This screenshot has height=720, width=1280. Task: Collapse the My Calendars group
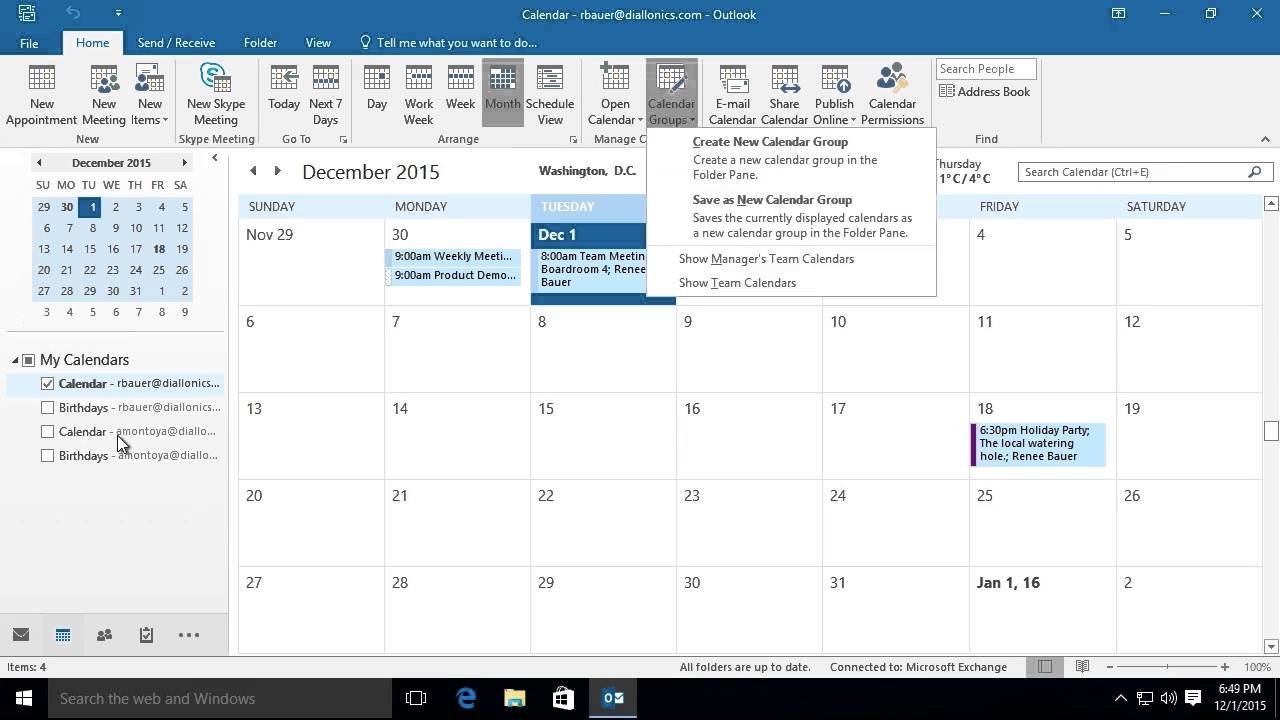click(15, 360)
